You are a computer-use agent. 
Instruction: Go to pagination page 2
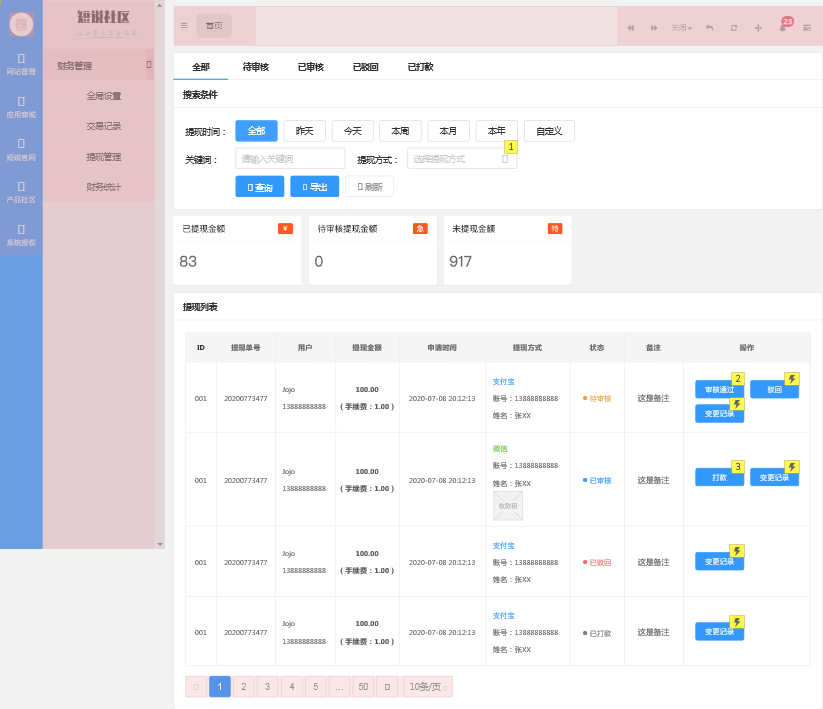244,686
